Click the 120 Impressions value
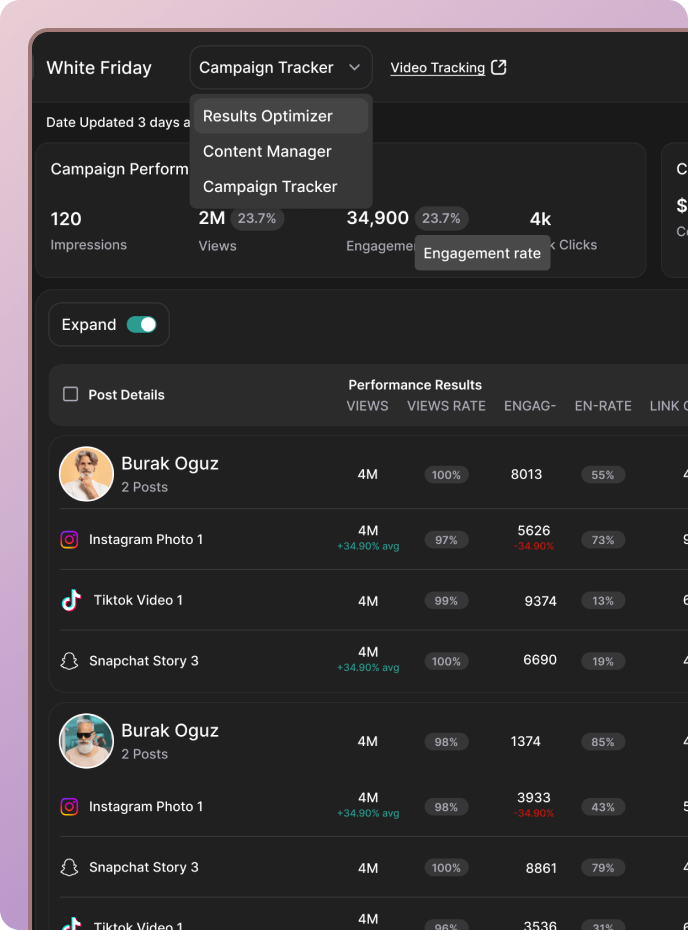 (66, 219)
